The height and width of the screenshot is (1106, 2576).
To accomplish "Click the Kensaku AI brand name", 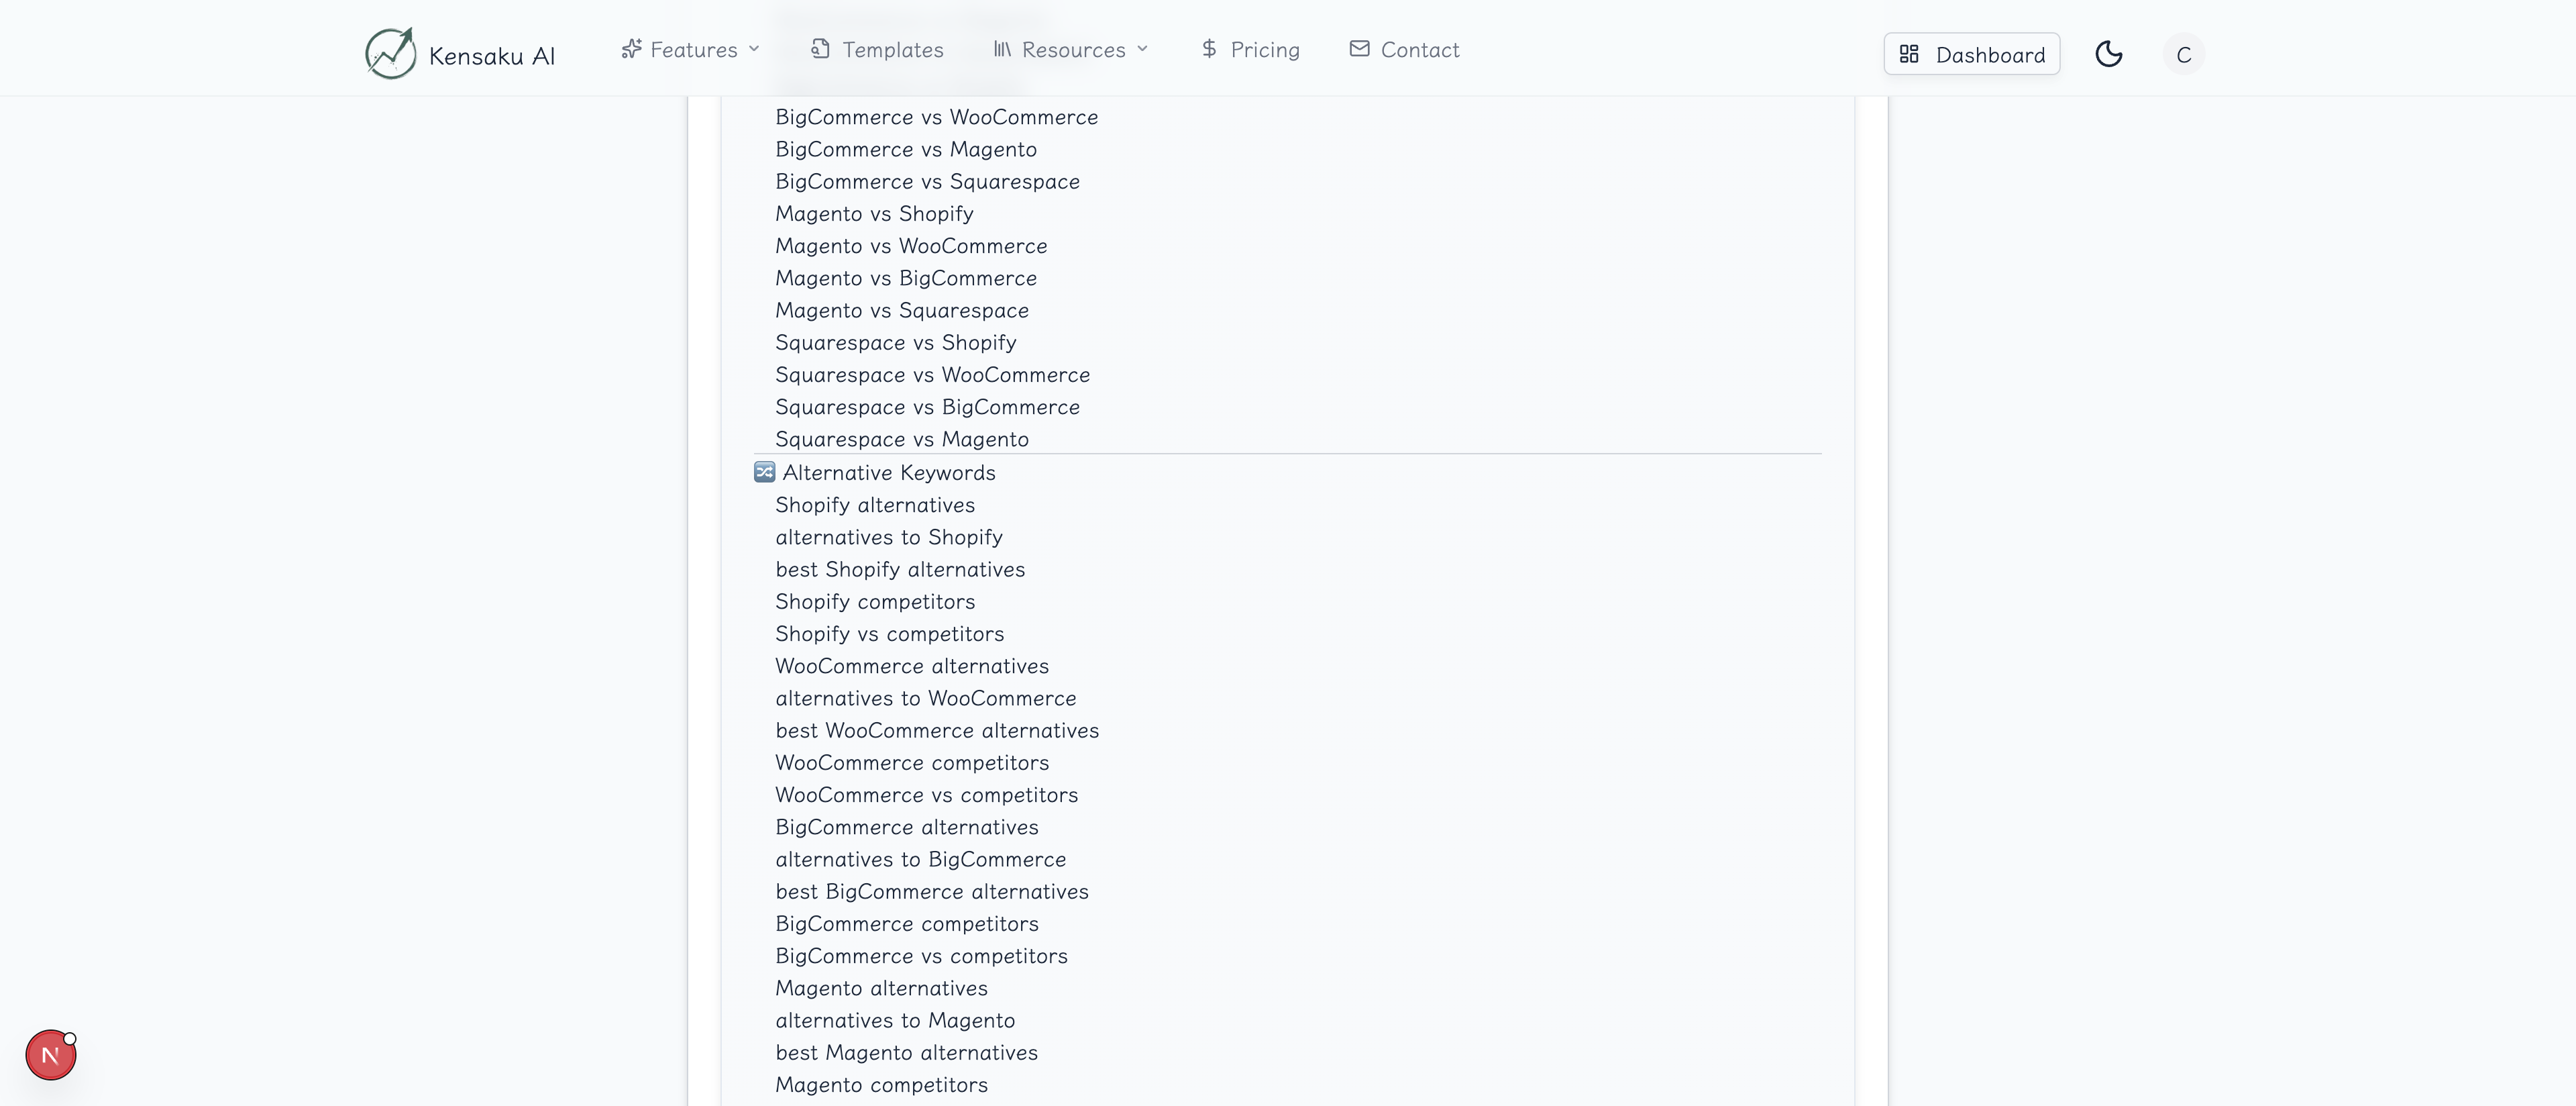I will [x=491, y=56].
